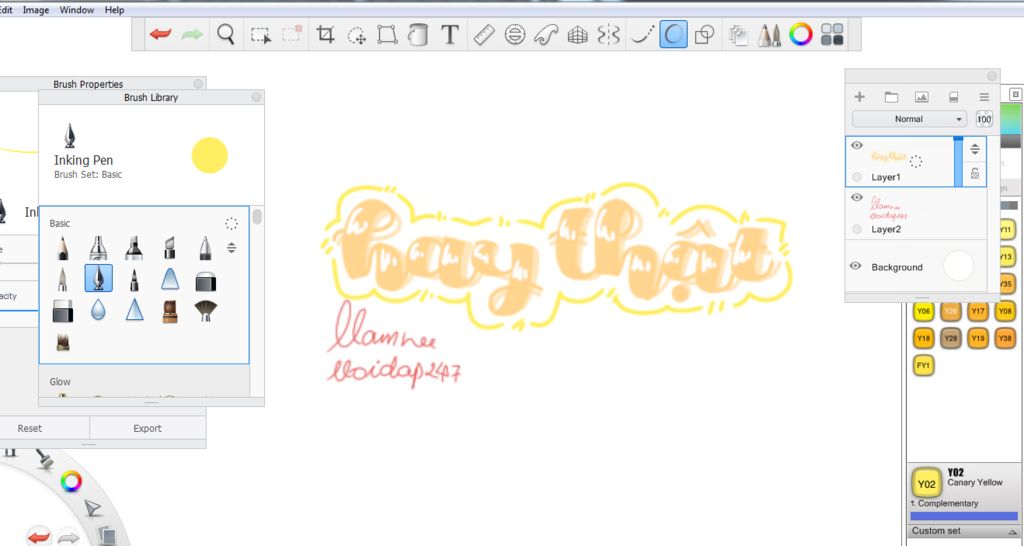Toggle the French Curve tool

pos(546,34)
